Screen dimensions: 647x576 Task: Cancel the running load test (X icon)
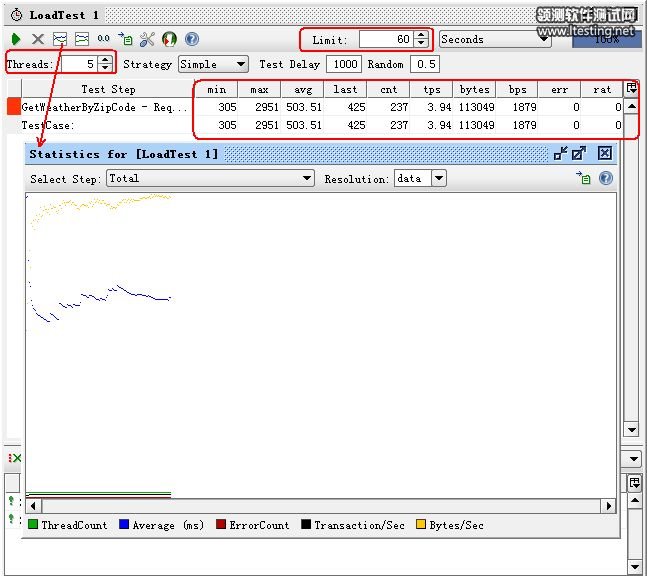38,39
